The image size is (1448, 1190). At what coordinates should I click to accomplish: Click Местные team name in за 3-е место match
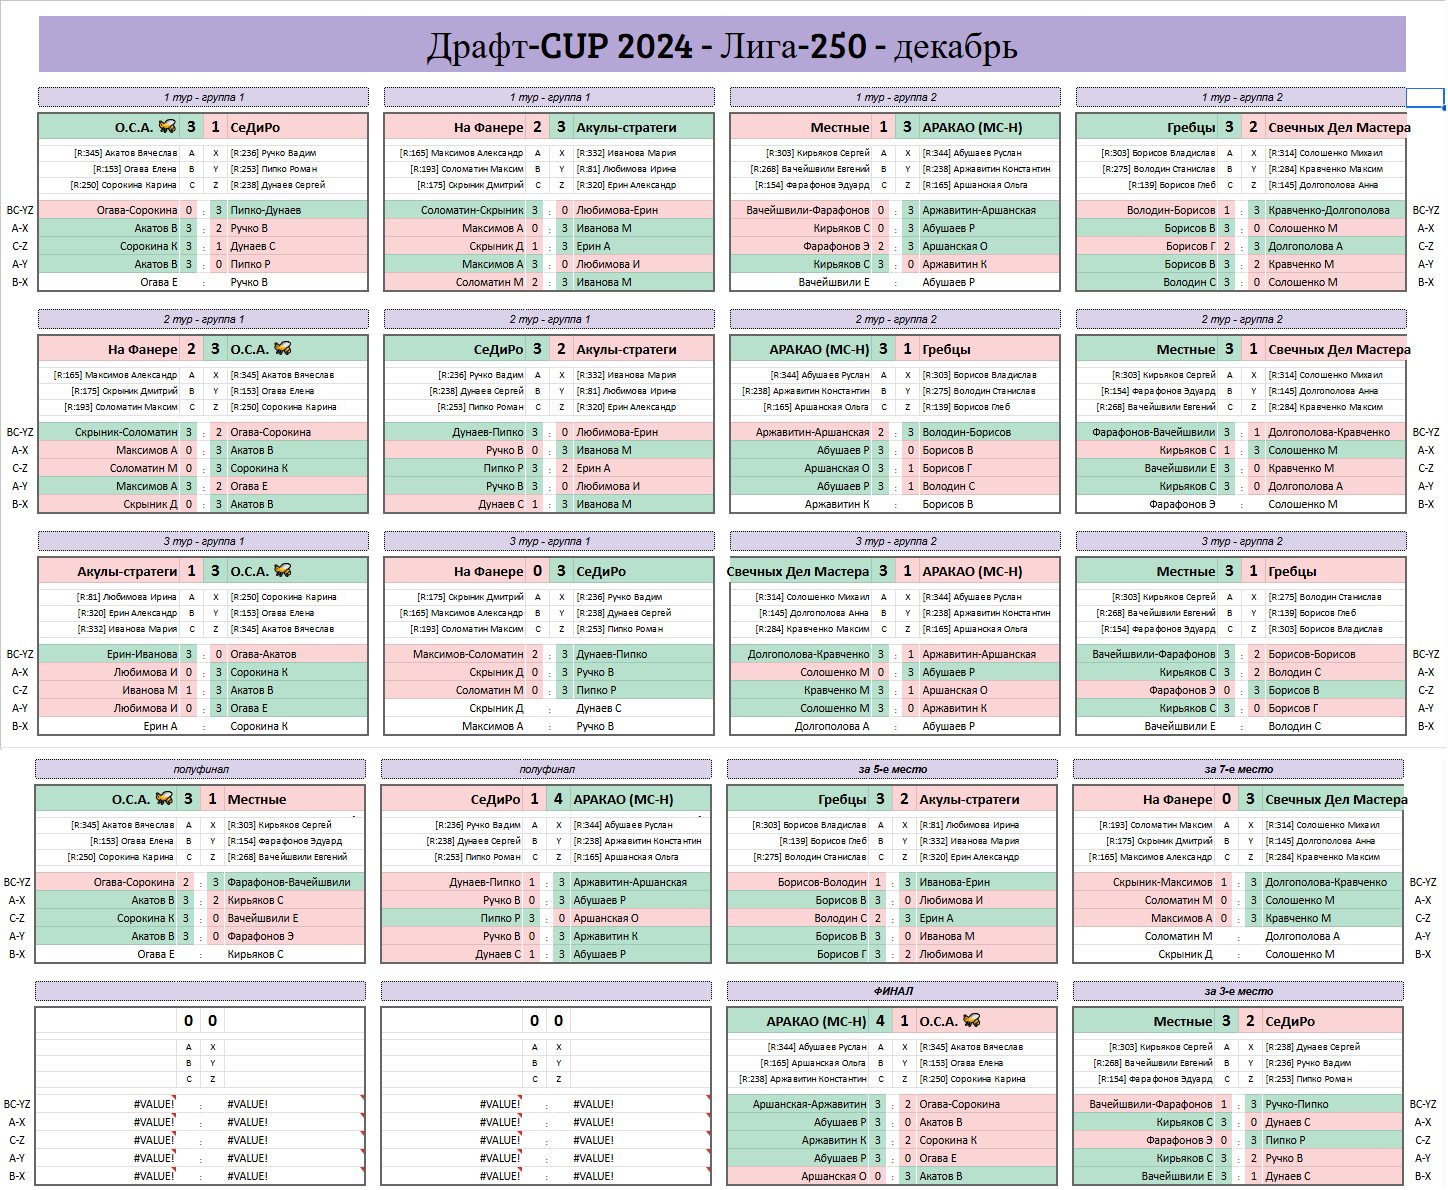tap(1182, 1021)
